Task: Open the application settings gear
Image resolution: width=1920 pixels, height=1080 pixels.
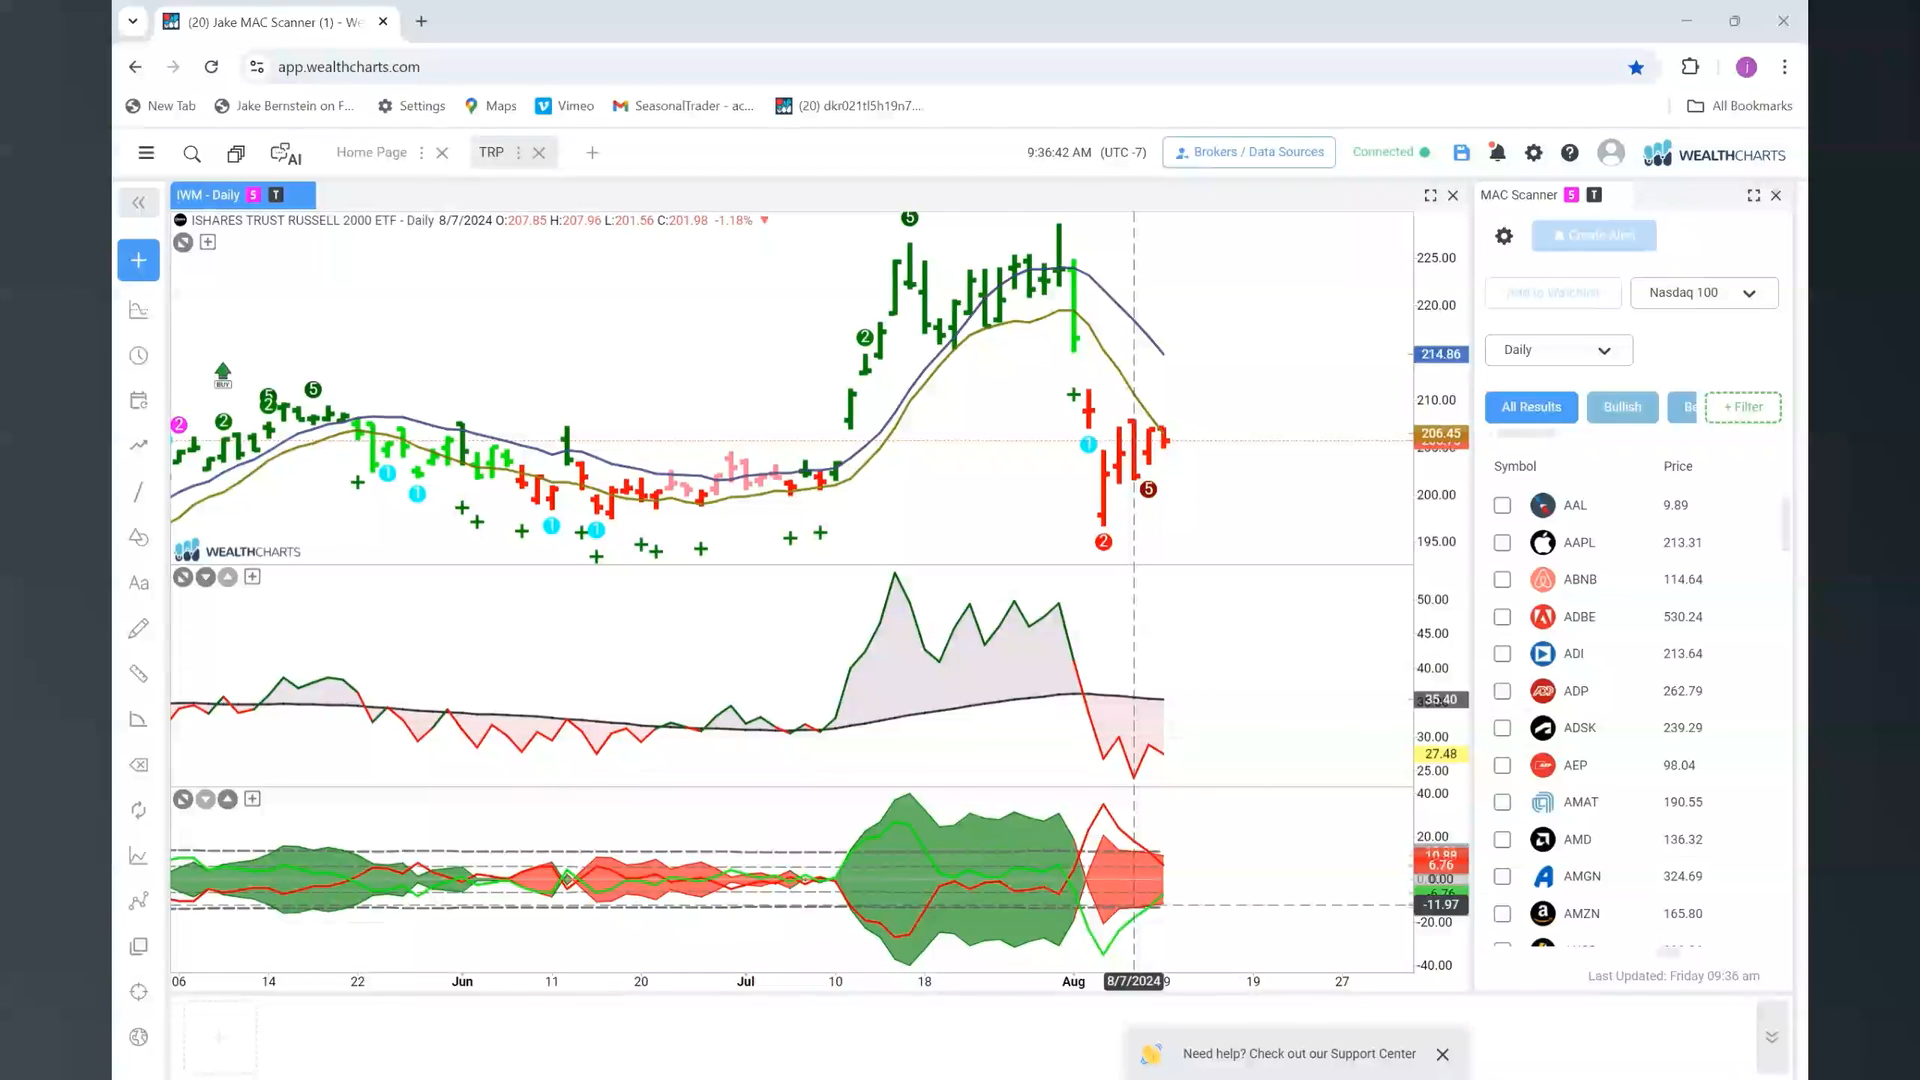Action: pyautogui.click(x=1533, y=153)
